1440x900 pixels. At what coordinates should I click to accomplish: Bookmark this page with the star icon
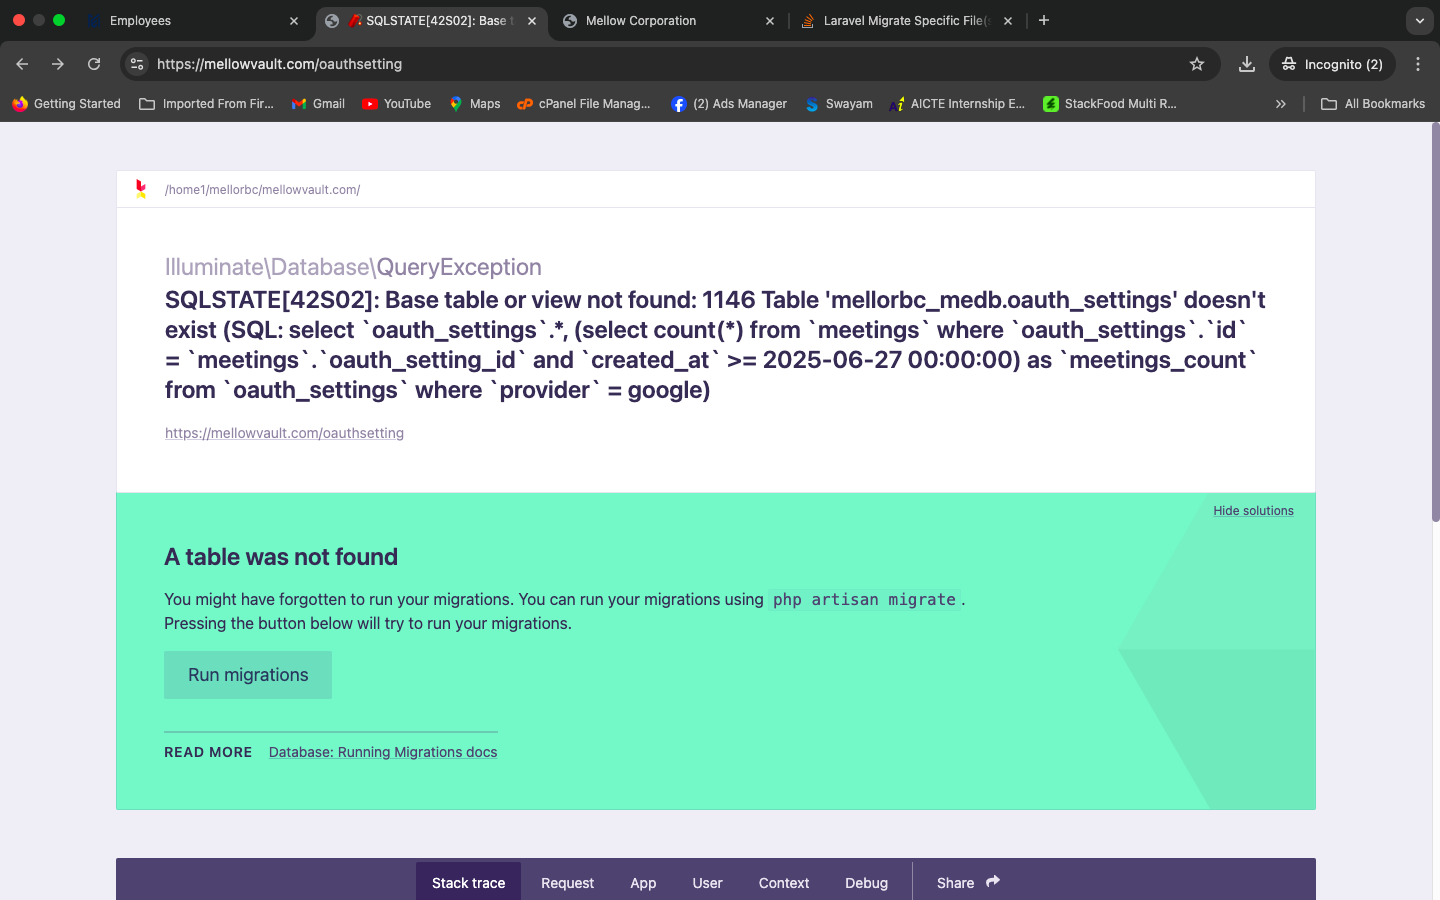pyautogui.click(x=1197, y=64)
